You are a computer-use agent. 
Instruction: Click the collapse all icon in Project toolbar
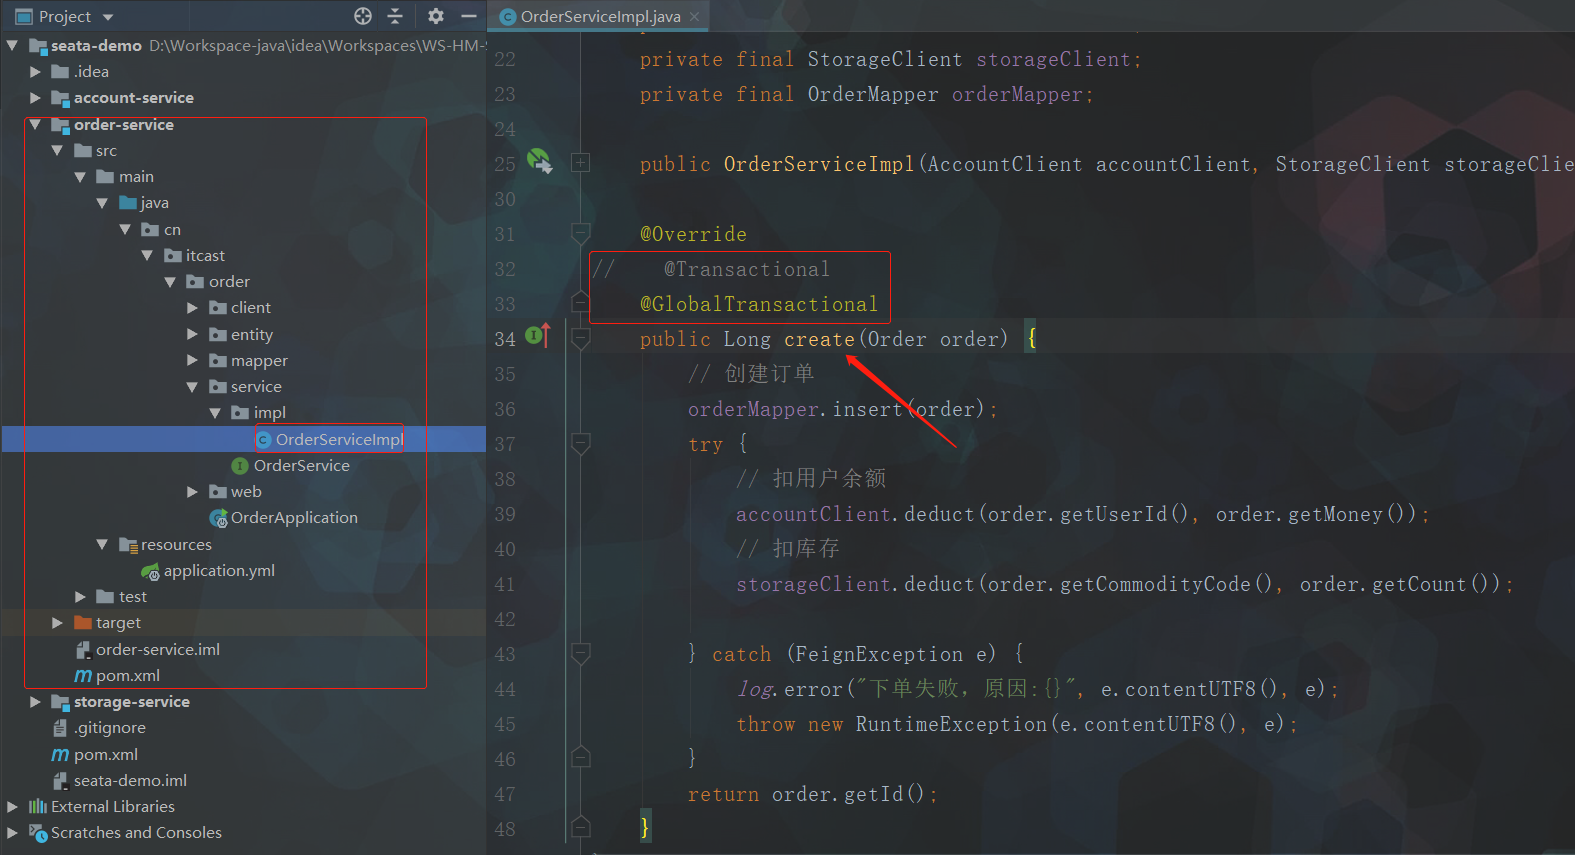(395, 16)
